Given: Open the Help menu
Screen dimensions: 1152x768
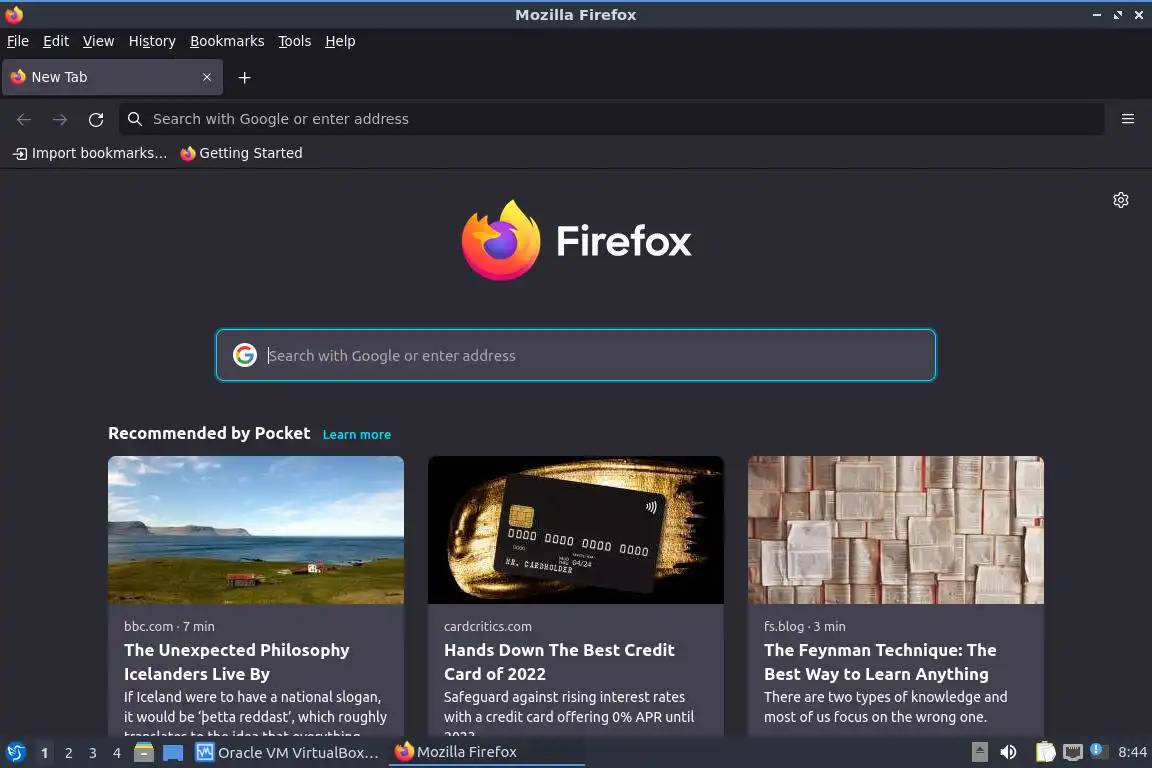Looking at the screenshot, I should pyautogui.click(x=340, y=41).
